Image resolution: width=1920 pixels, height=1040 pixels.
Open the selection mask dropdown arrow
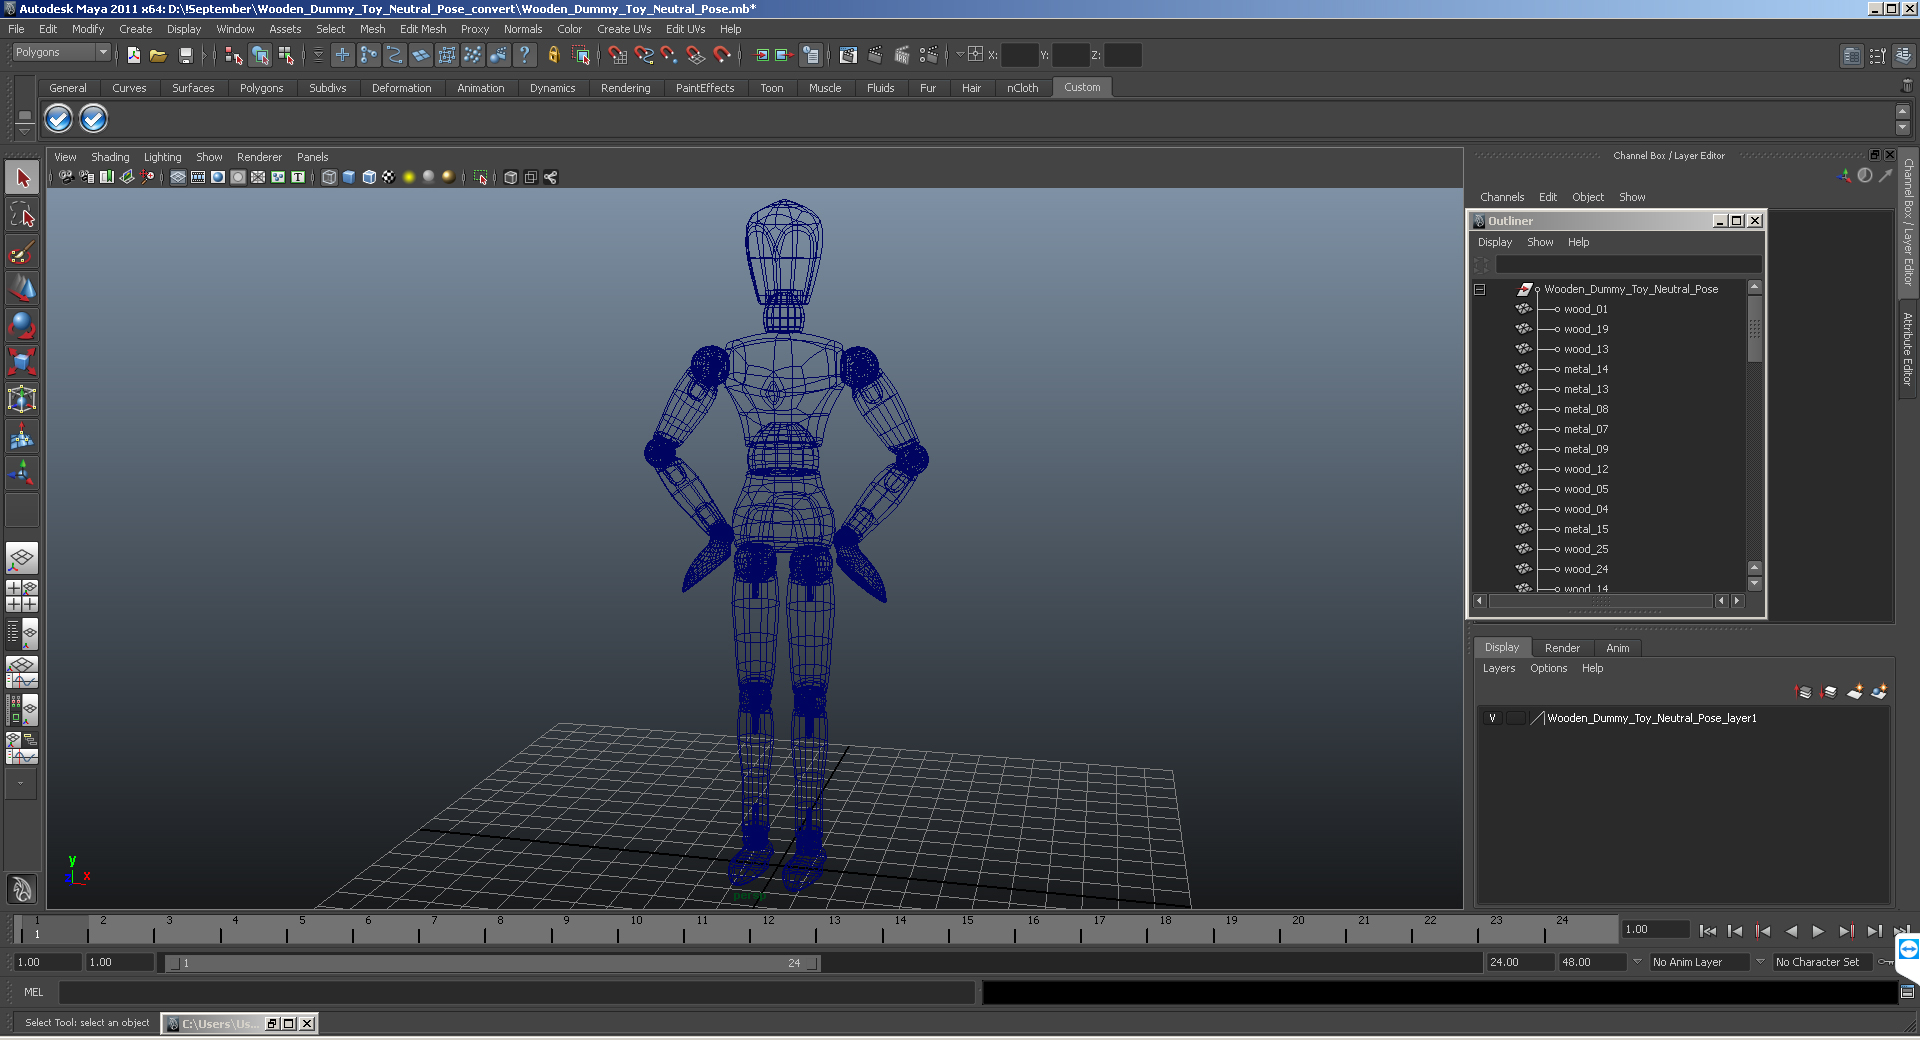(318, 55)
